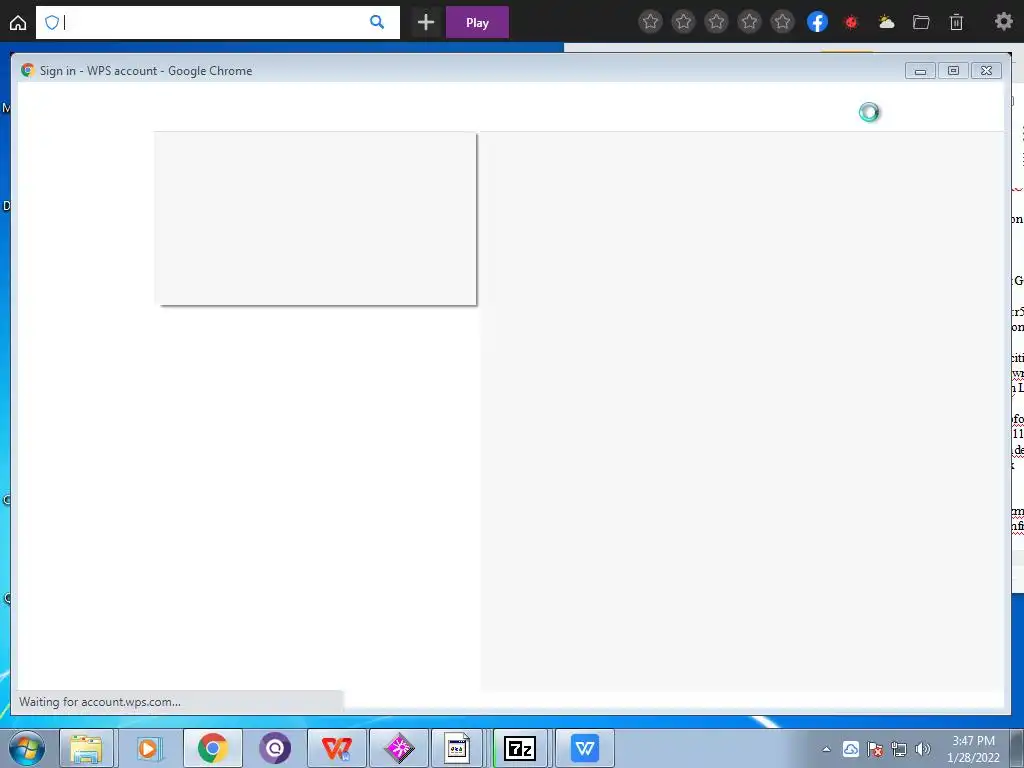Click the red ladybug icon
The width and height of the screenshot is (1024, 768).
click(851, 23)
